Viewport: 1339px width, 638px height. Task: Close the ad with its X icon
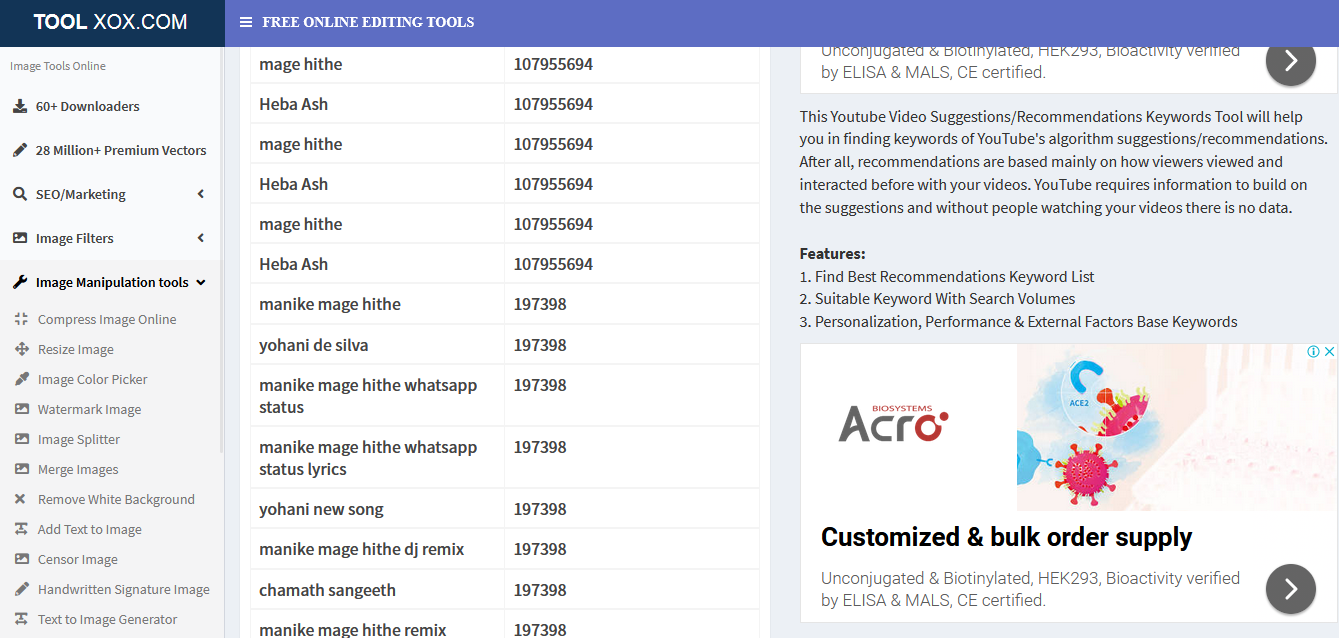tap(1329, 351)
